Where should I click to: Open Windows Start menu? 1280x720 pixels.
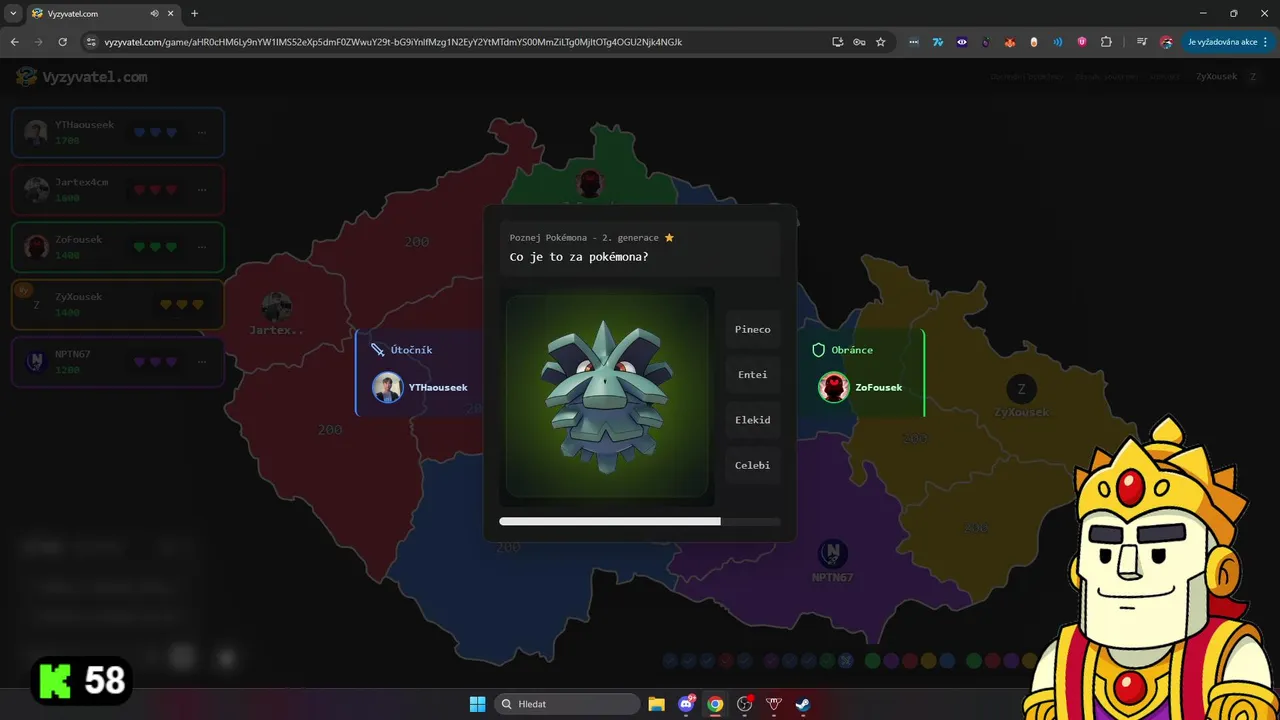tap(478, 704)
